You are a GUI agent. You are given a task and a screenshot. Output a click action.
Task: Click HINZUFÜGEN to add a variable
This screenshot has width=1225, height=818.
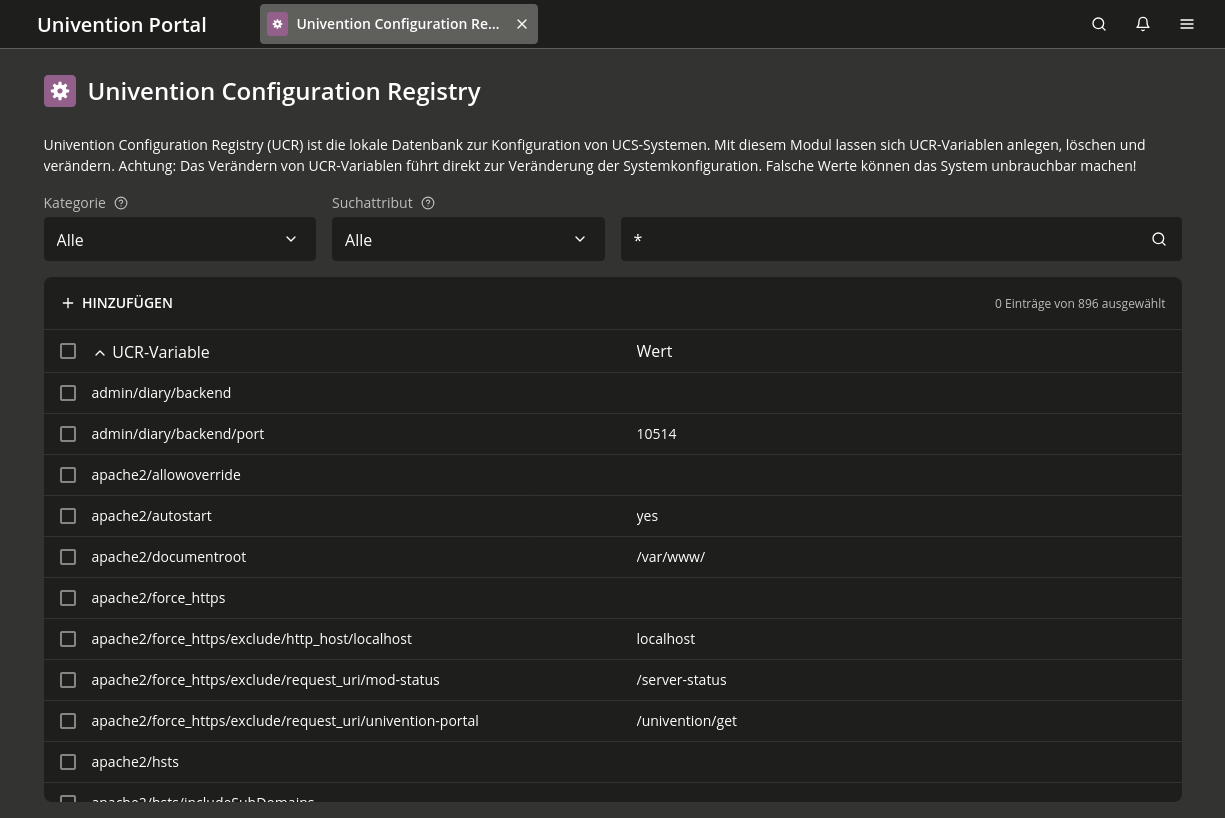117,303
